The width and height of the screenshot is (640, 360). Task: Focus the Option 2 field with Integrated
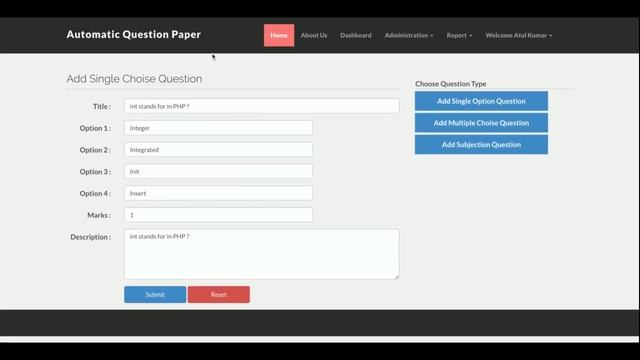click(218, 150)
